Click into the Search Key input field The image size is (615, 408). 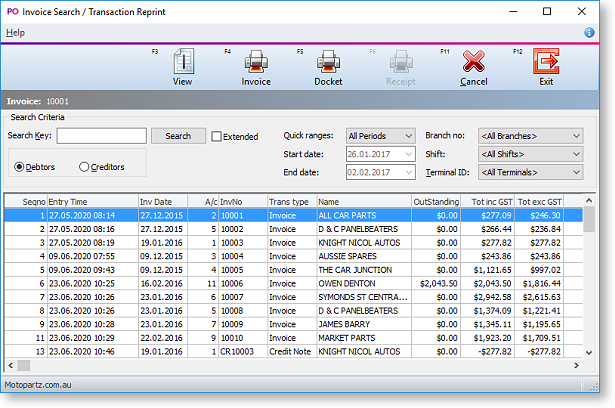pyautogui.click(x=102, y=136)
